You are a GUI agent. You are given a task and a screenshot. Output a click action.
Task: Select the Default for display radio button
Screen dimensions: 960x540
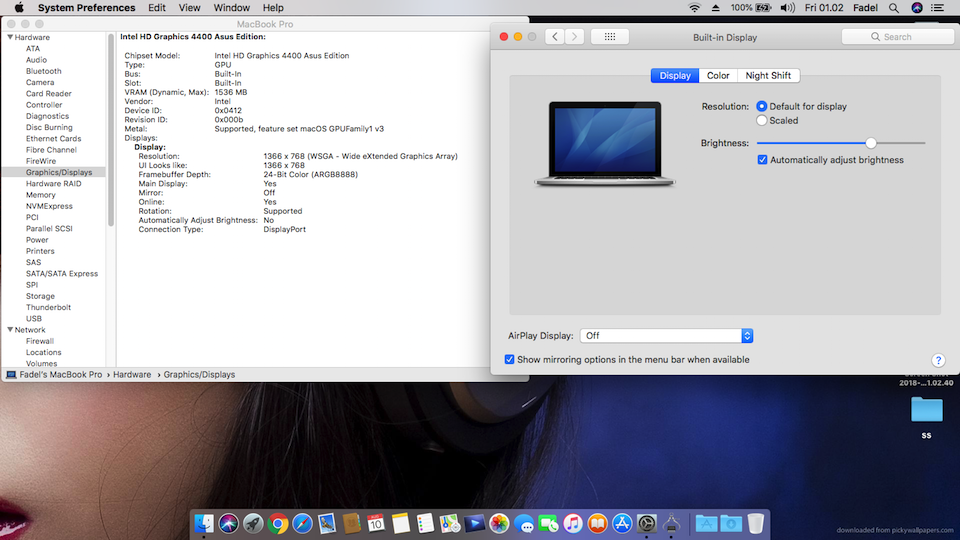[x=762, y=106]
